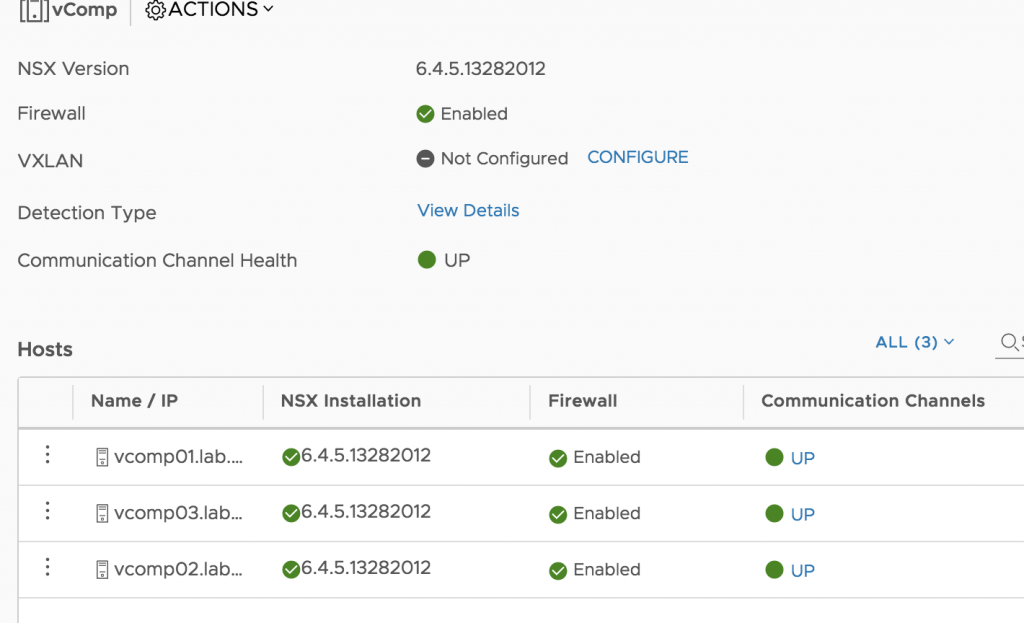Click the UP channel link for vcomp01
The image size is (1024, 623).
(x=803, y=458)
